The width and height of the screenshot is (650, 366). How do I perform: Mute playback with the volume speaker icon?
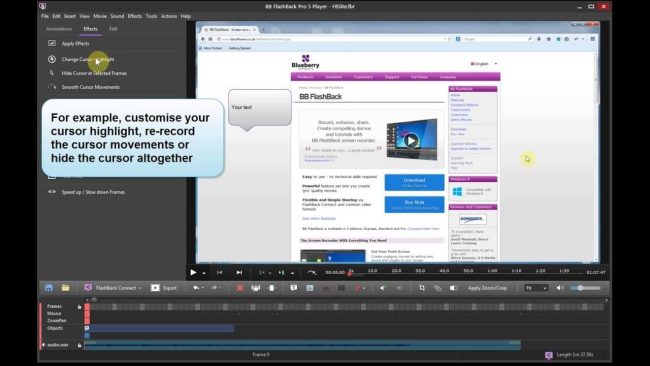(560, 288)
